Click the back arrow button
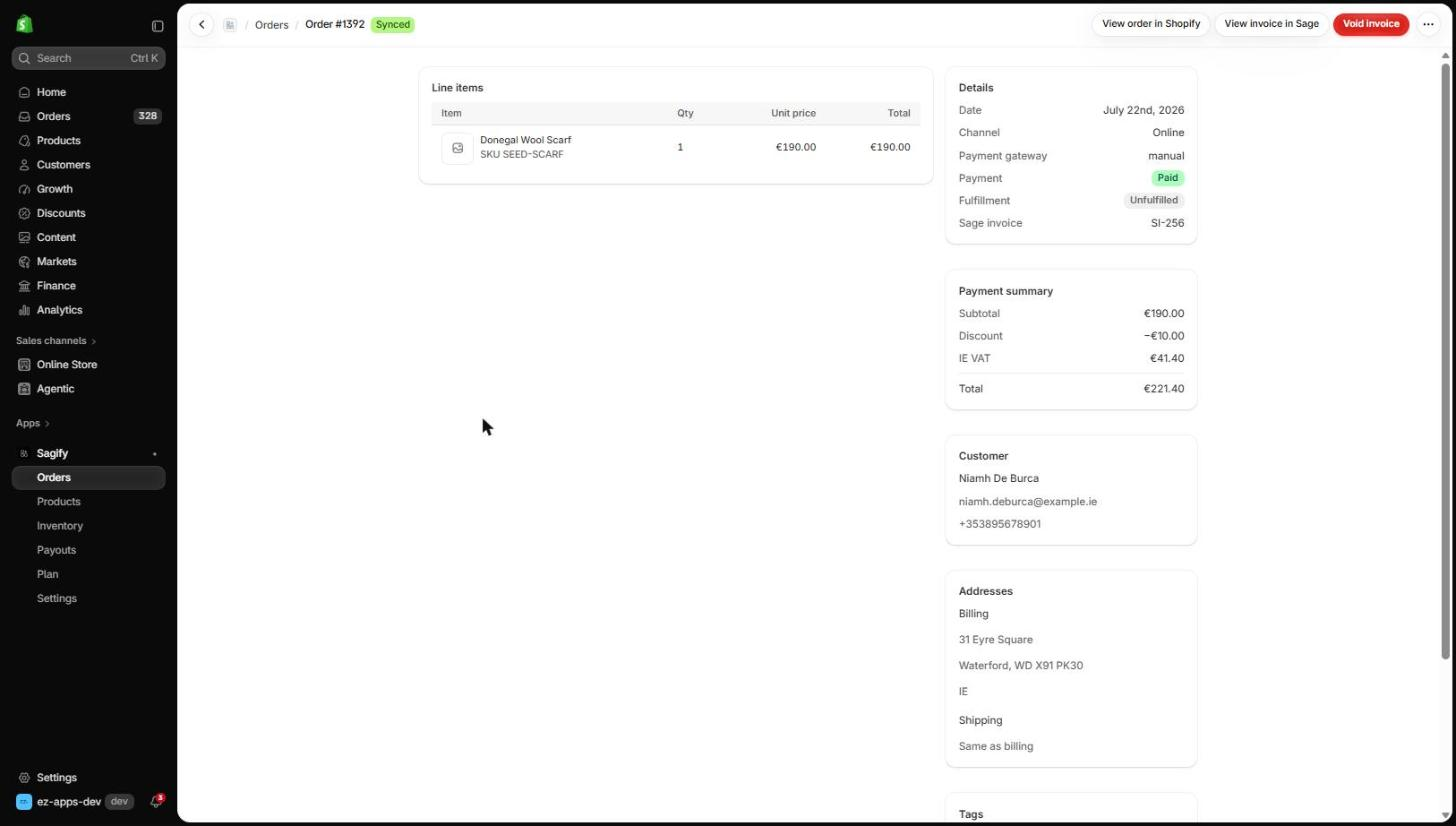This screenshot has height=826, width=1456. coord(201,24)
